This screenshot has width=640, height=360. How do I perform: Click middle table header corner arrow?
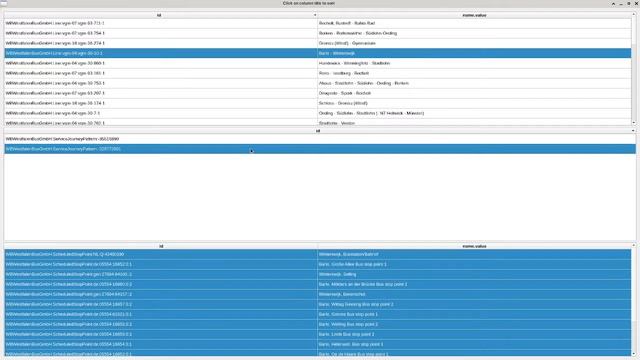633,131
